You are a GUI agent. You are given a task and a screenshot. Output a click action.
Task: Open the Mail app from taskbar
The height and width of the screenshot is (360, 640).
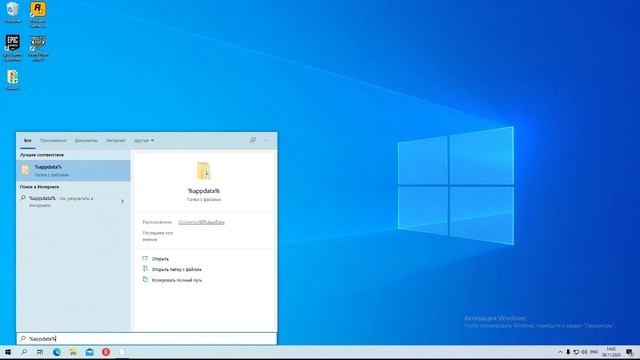click(x=89, y=352)
